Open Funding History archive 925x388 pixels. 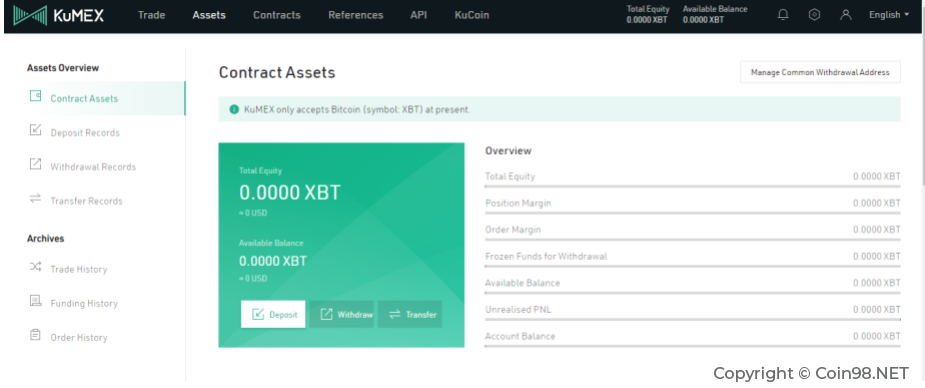[x=84, y=304]
